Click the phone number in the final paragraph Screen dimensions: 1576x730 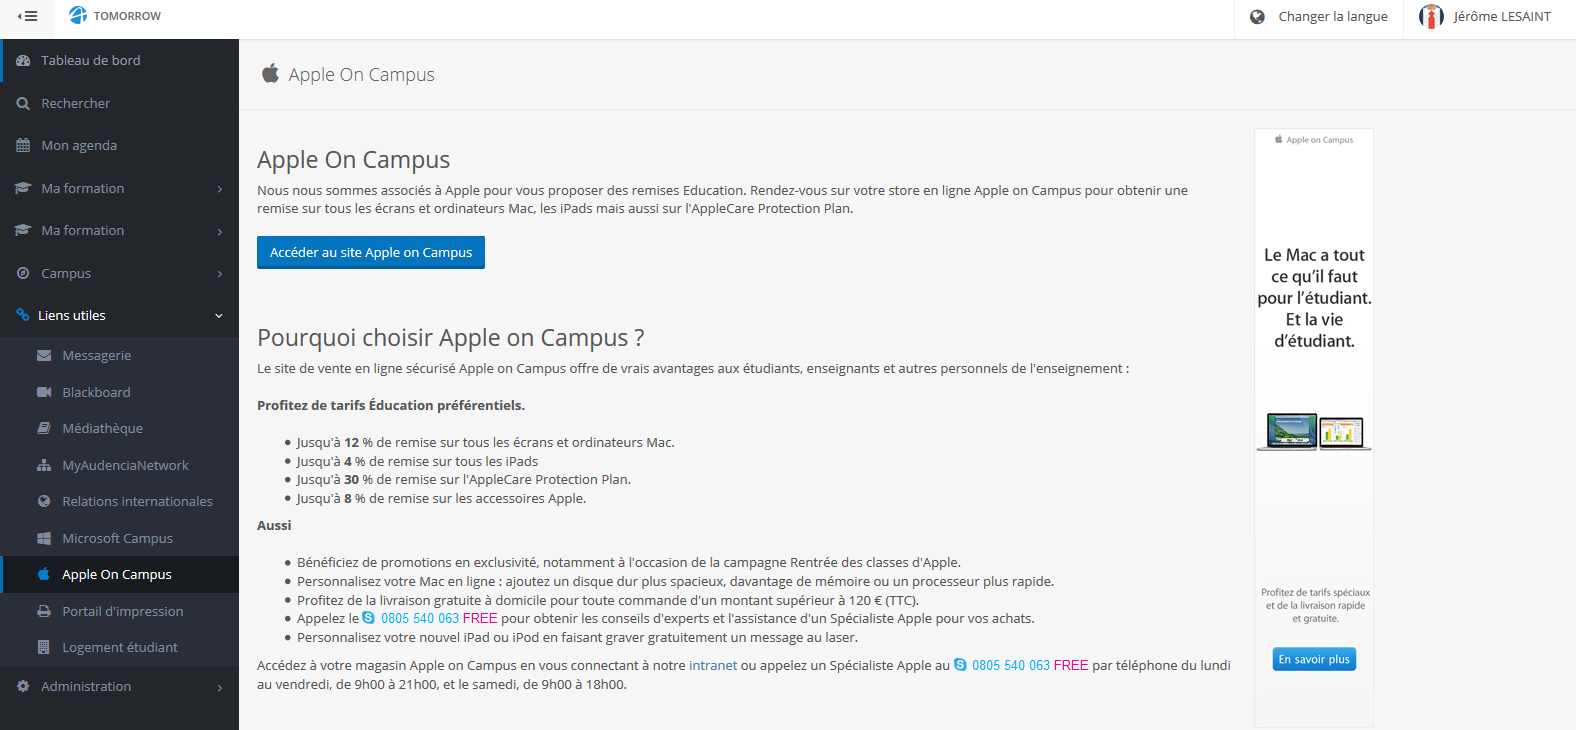point(1011,665)
